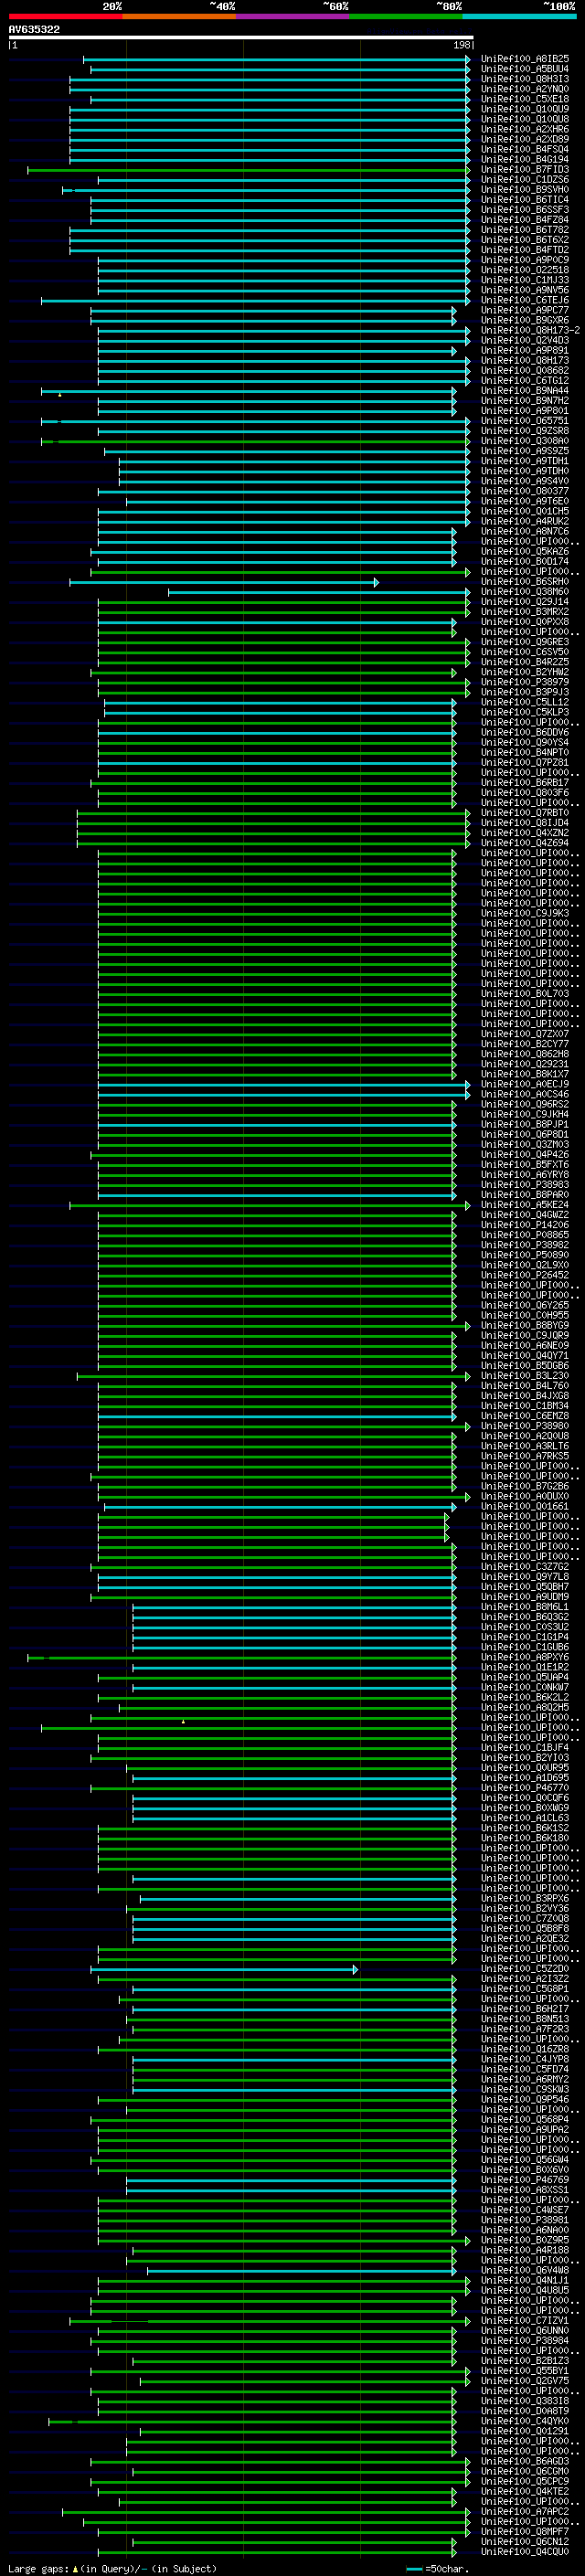Open hit UniRef100_B6SSF3

[525, 210]
